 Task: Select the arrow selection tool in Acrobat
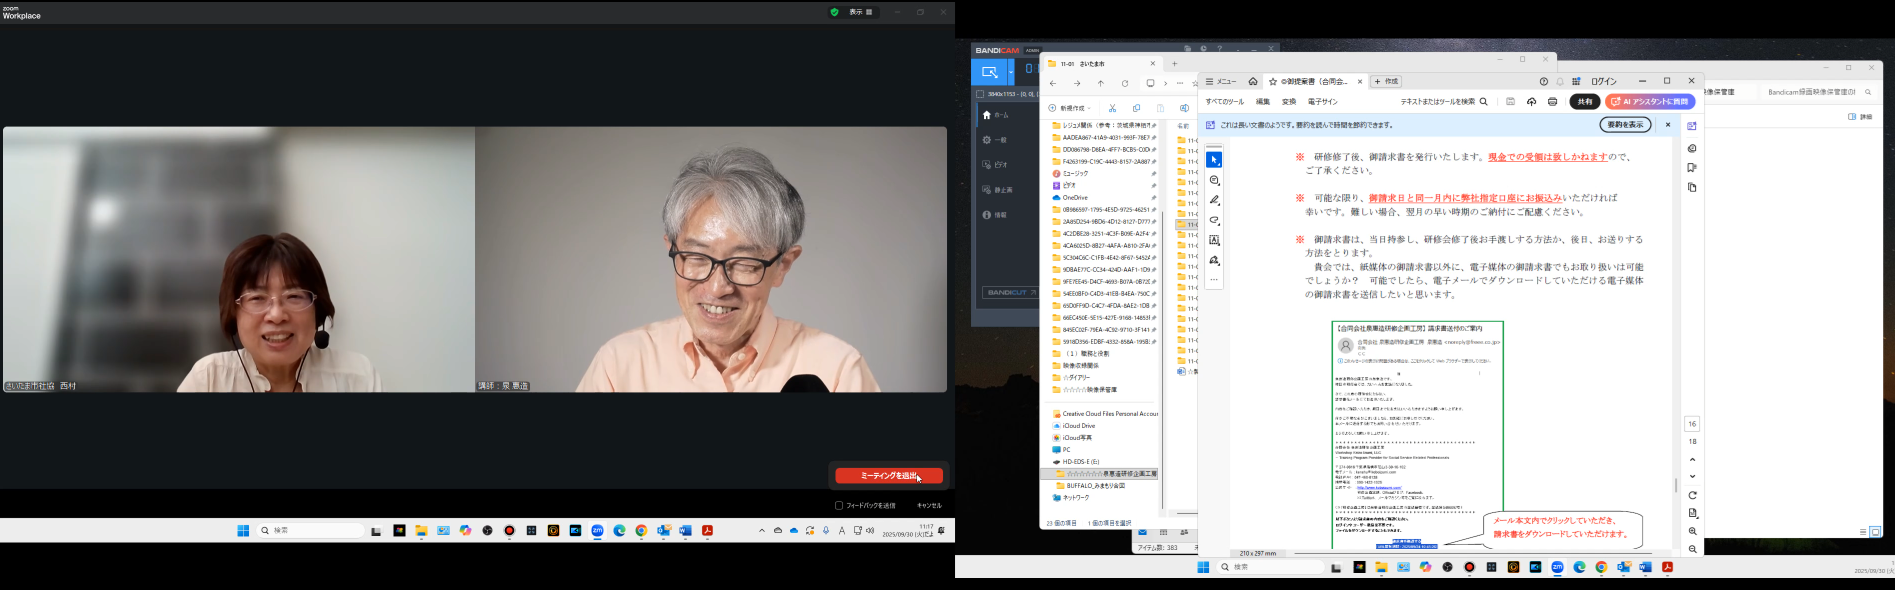(1214, 160)
